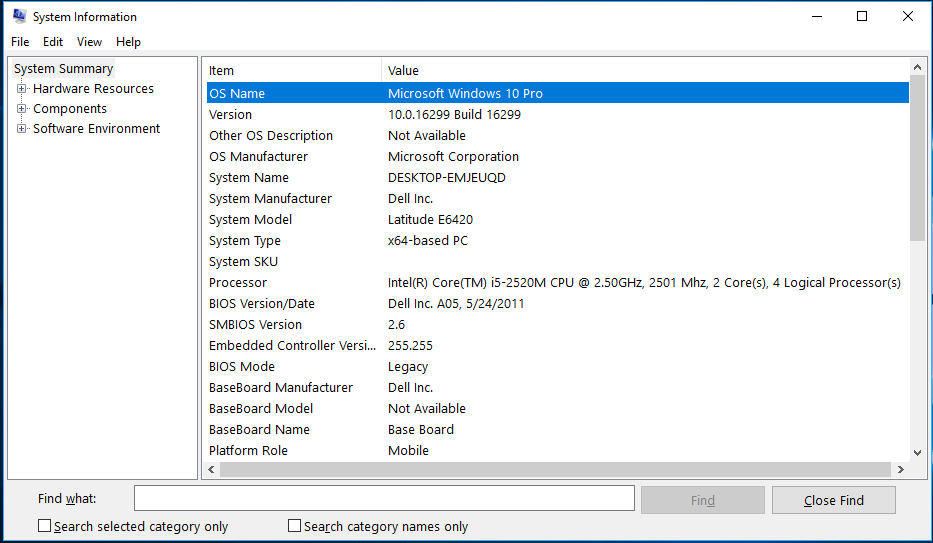Click the Mobile platform role value

pyautogui.click(x=408, y=451)
